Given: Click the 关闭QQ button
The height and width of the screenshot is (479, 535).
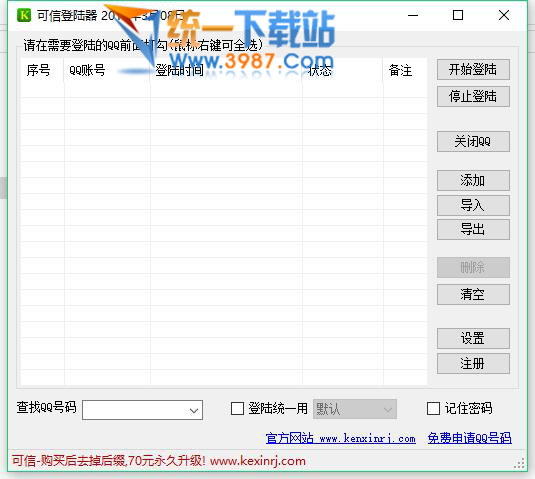Looking at the screenshot, I should pos(473,141).
